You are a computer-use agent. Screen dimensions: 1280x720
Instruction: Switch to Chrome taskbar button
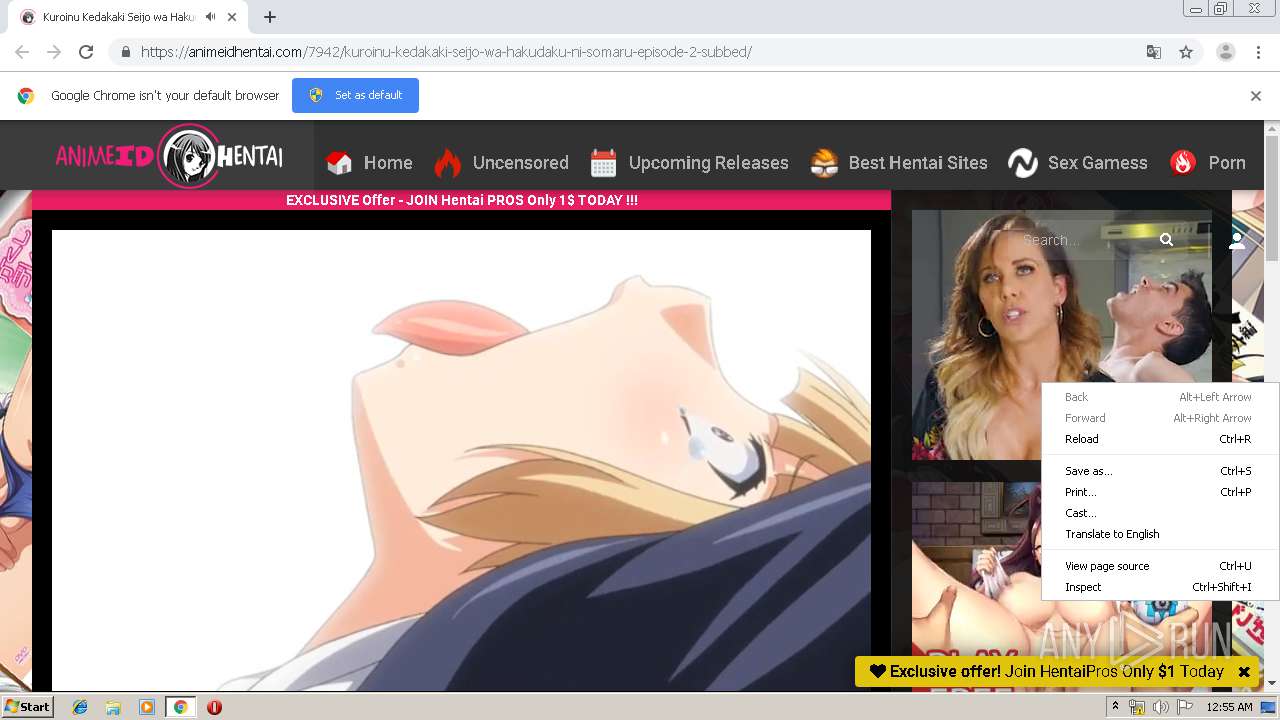coord(180,707)
